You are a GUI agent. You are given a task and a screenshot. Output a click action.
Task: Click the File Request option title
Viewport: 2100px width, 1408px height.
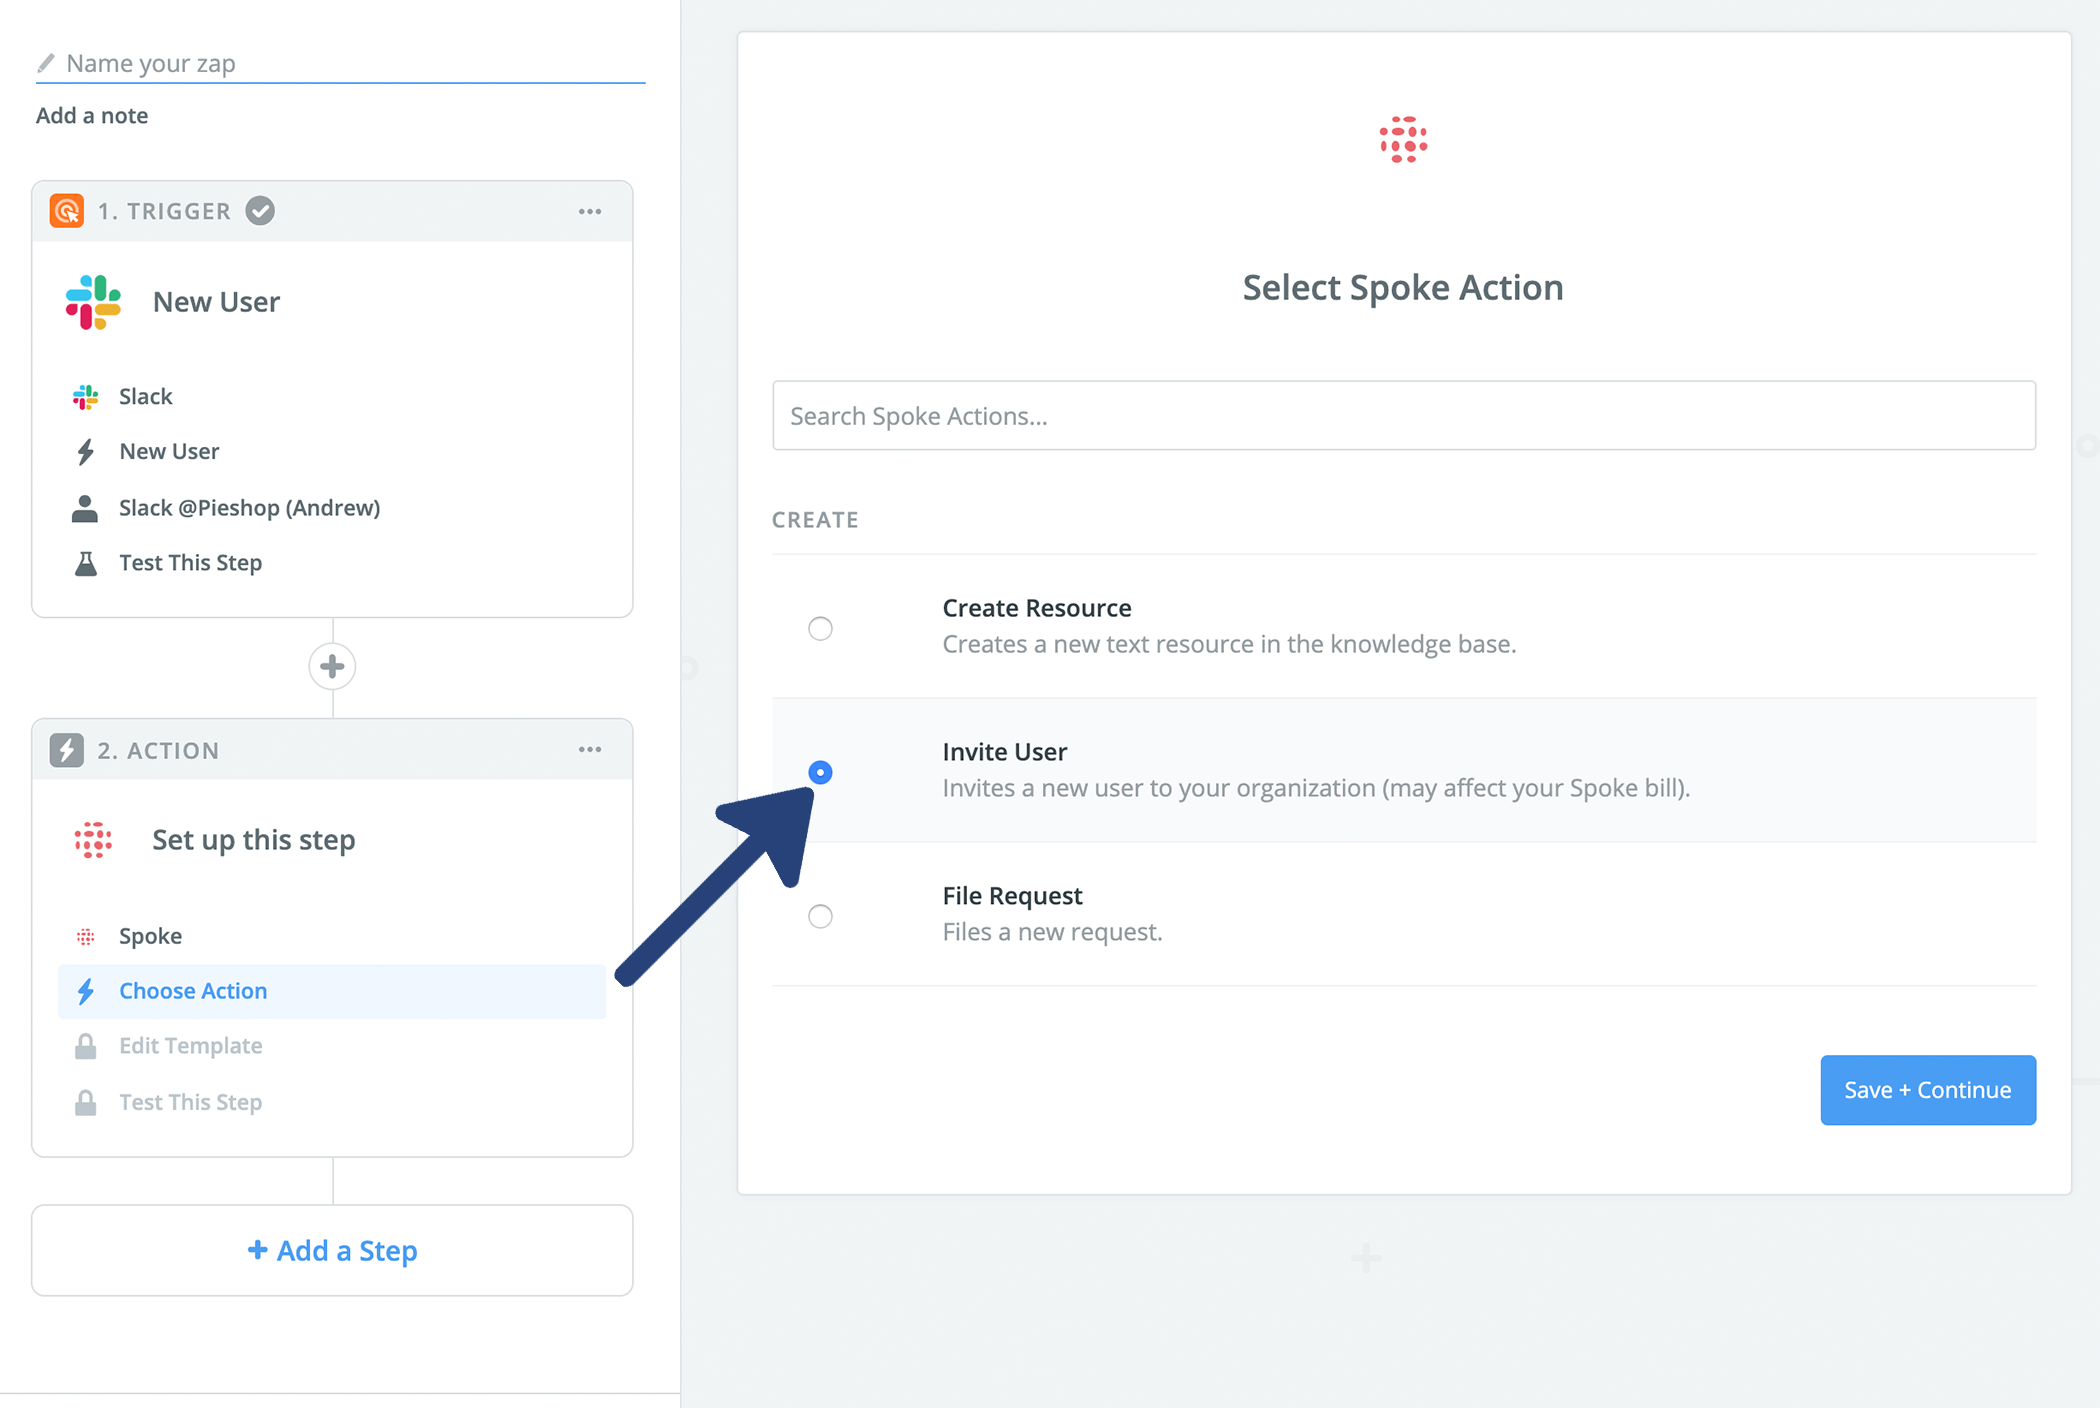click(x=1012, y=896)
